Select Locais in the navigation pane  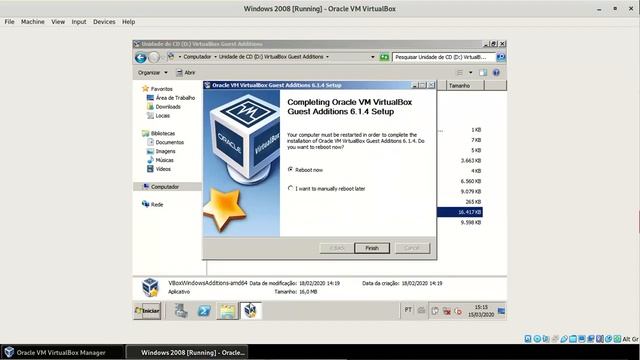158,116
